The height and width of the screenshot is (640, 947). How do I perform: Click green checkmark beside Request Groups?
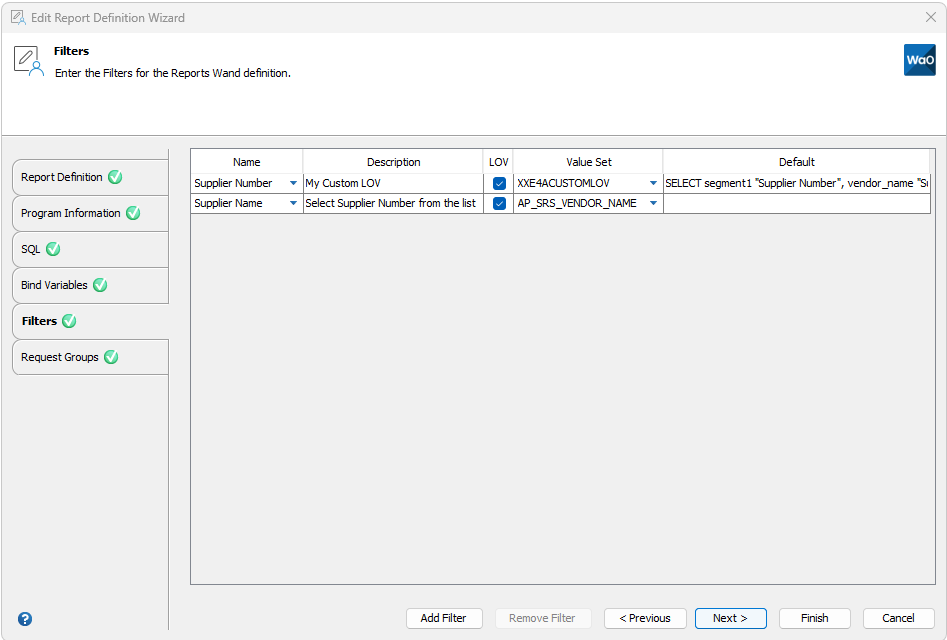[x=111, y=357]
